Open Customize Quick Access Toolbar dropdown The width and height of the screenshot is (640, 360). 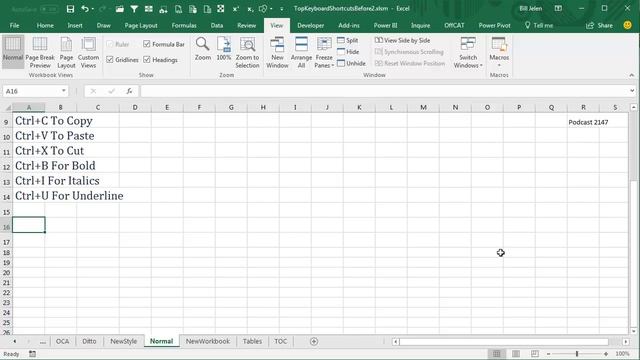(282, 9)
